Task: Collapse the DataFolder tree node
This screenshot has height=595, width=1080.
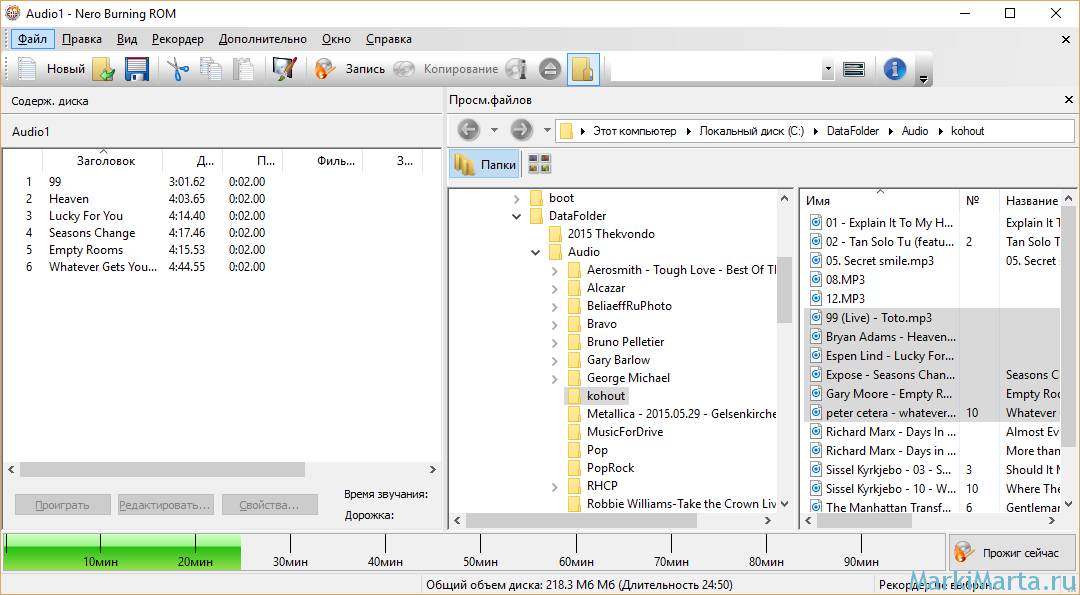Action: [517, 216]
